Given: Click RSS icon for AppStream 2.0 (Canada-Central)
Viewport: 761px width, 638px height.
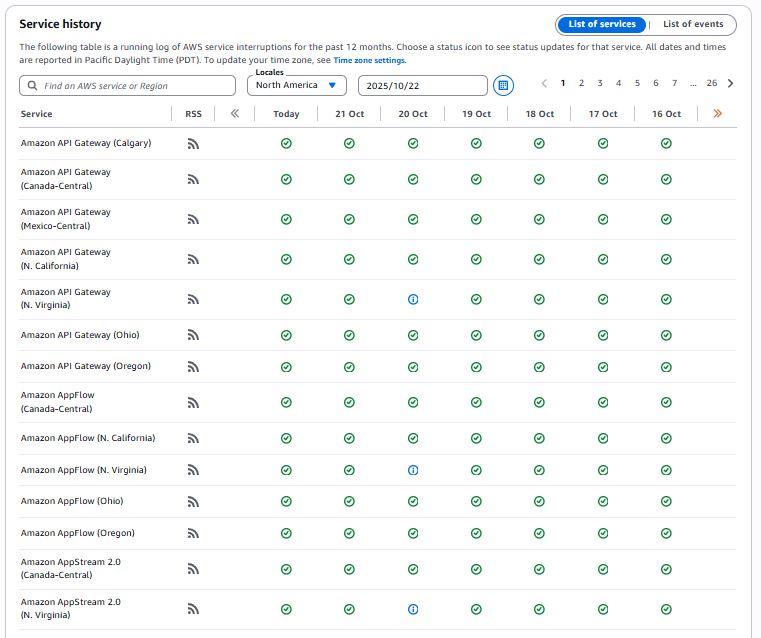Looking at the screenshot, I should [193, 569].
